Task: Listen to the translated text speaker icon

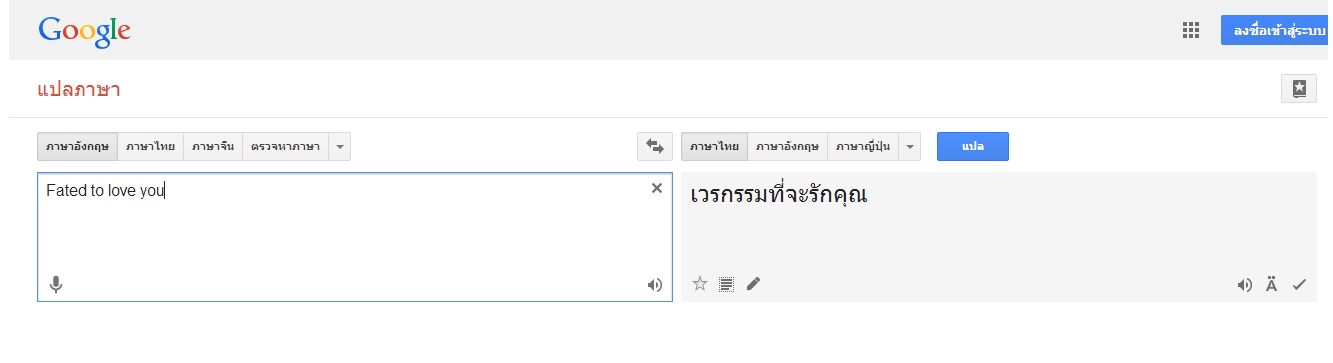Action: tap(1245, 285)
